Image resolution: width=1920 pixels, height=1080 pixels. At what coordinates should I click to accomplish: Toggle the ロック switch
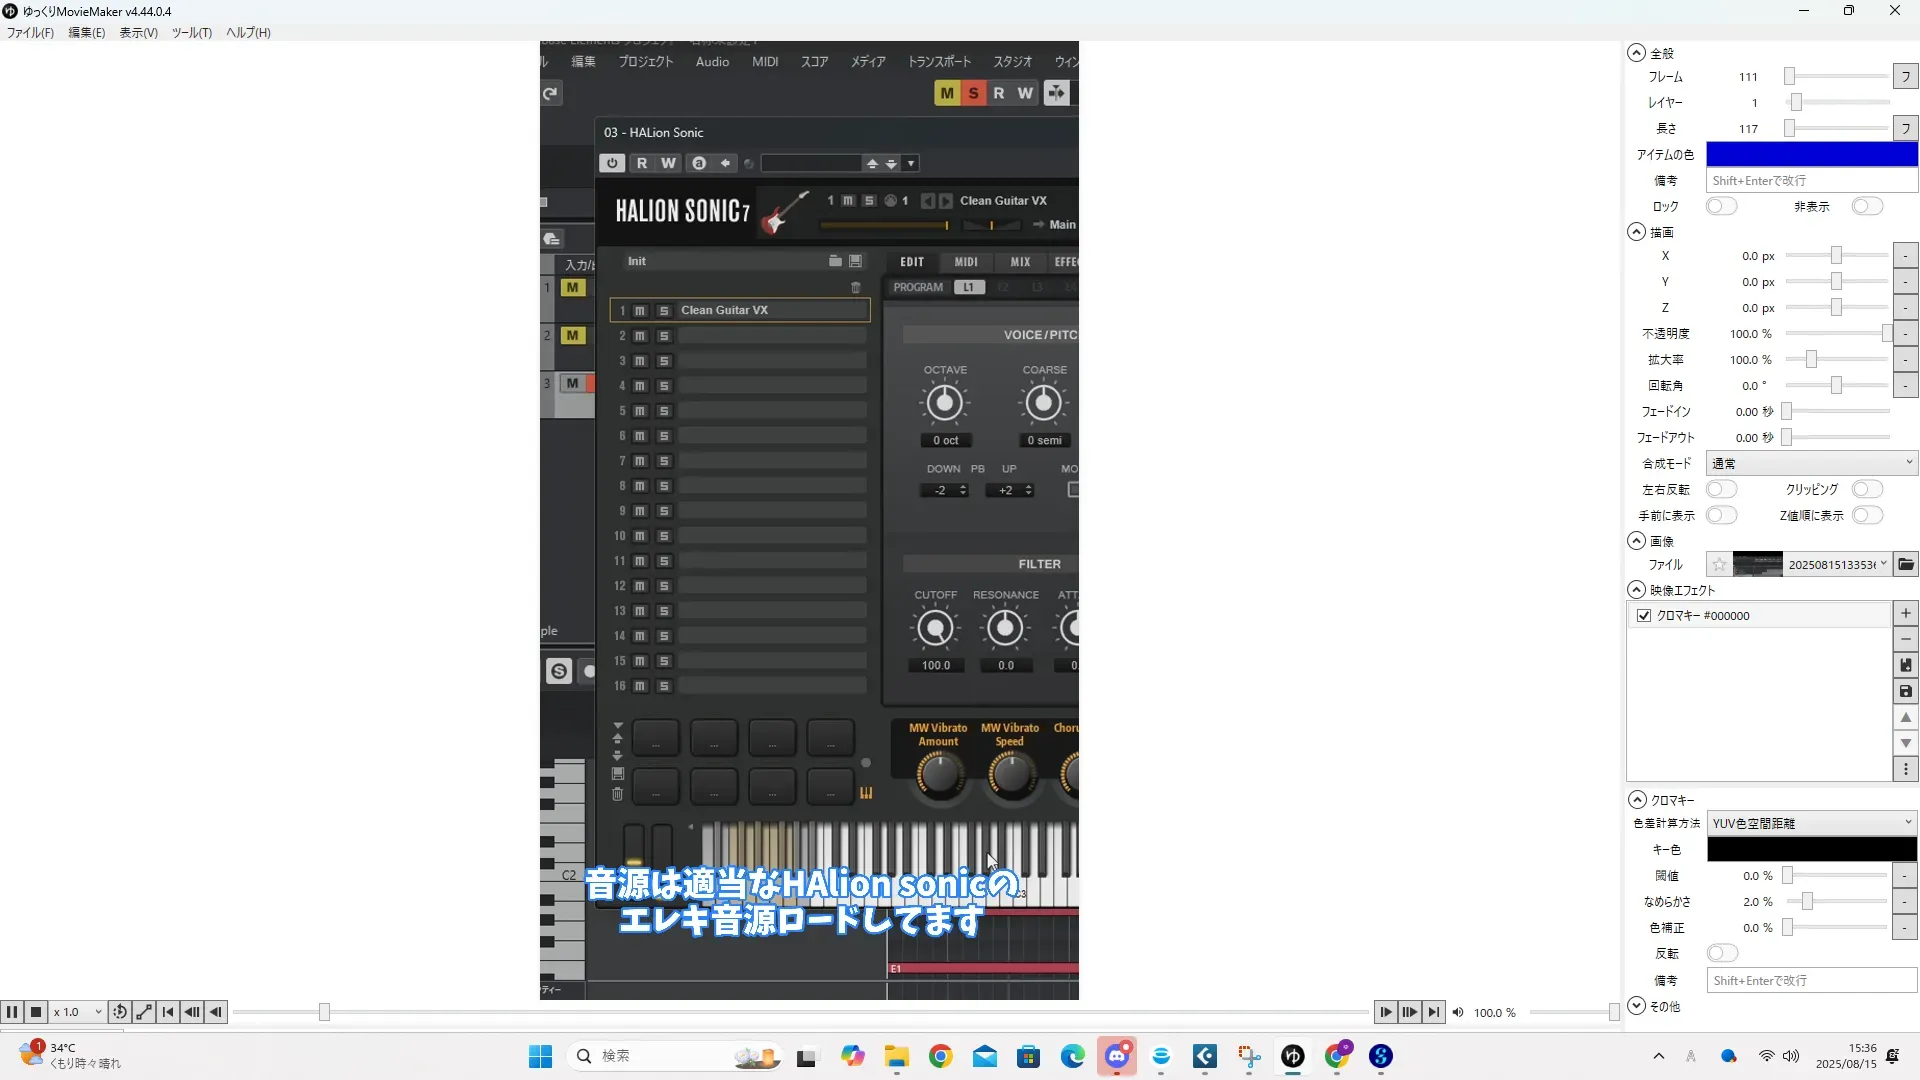click(x=1721, y=207)
